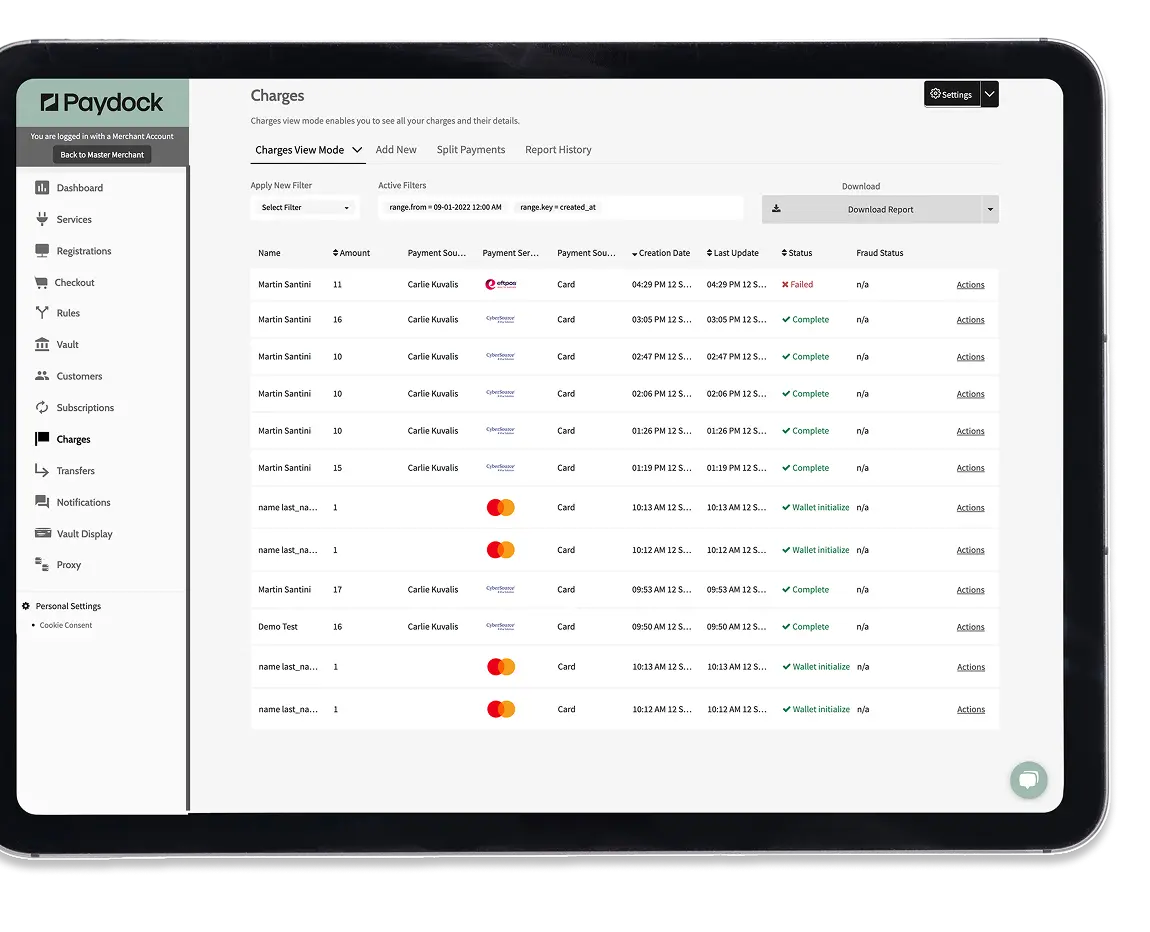Click the Fraud Status column header
This screenshot has width=1150, height=932.
(879, 253)
